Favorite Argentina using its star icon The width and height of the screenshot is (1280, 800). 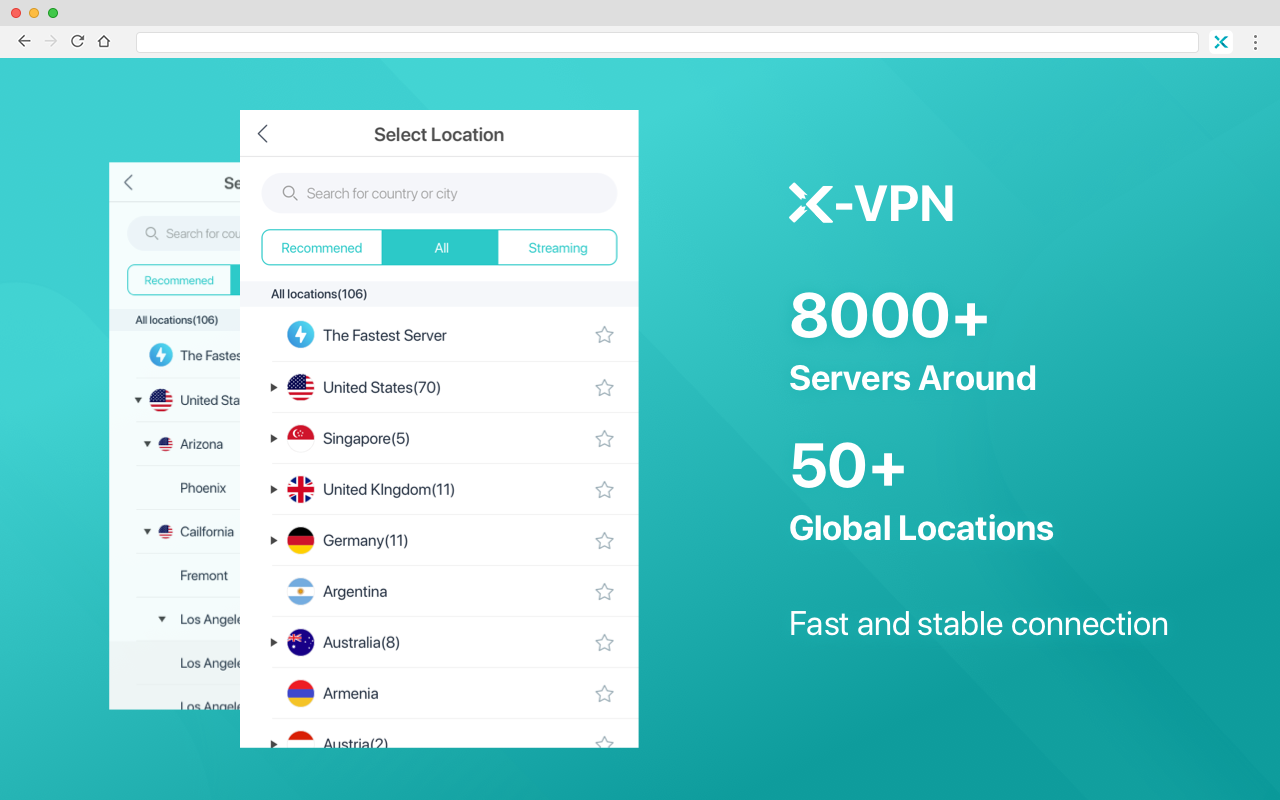604,591
